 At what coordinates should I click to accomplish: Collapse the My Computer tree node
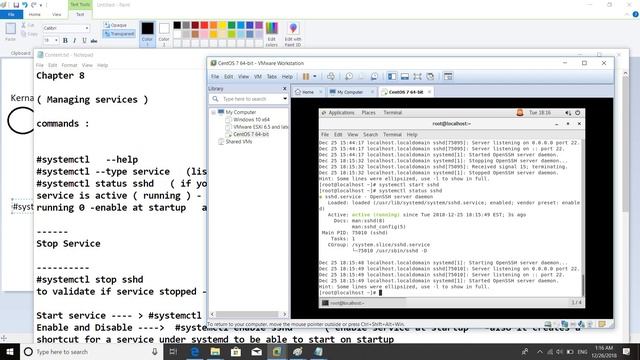(x=213, y=112)
